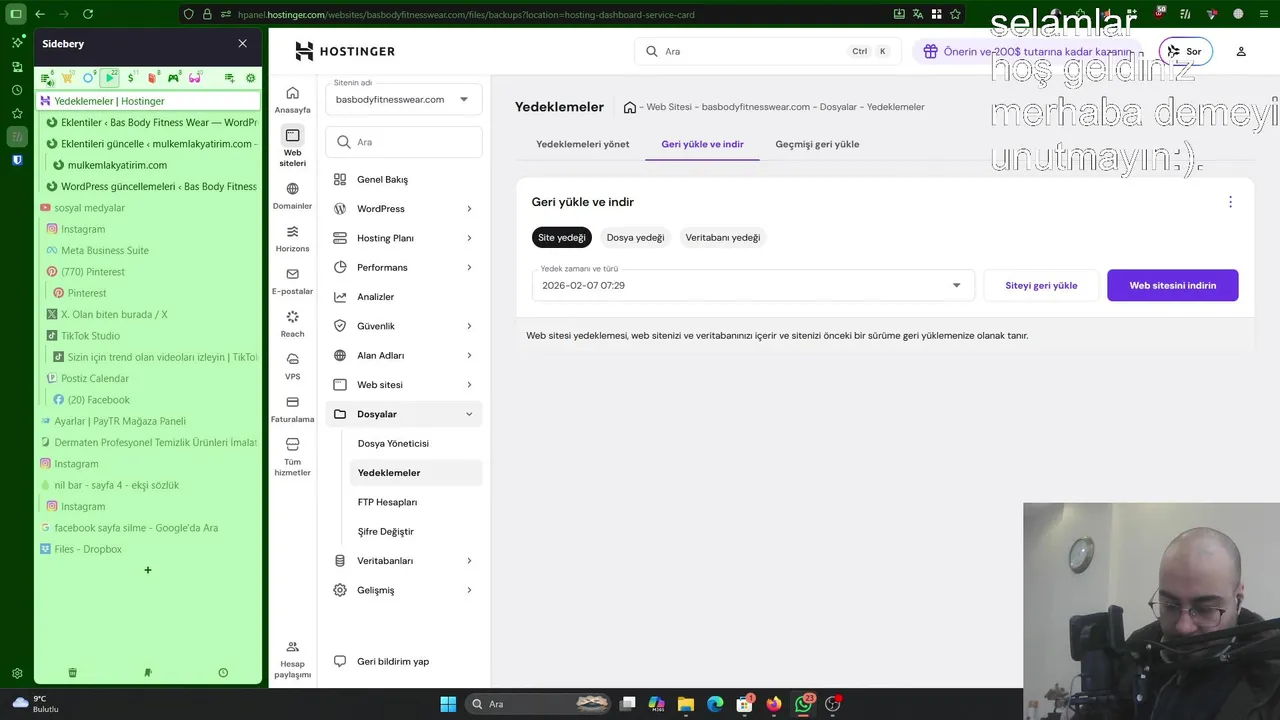Switch to Sidebery dollar sign panel
The image size is (1280, 720).
pos(131,78)
